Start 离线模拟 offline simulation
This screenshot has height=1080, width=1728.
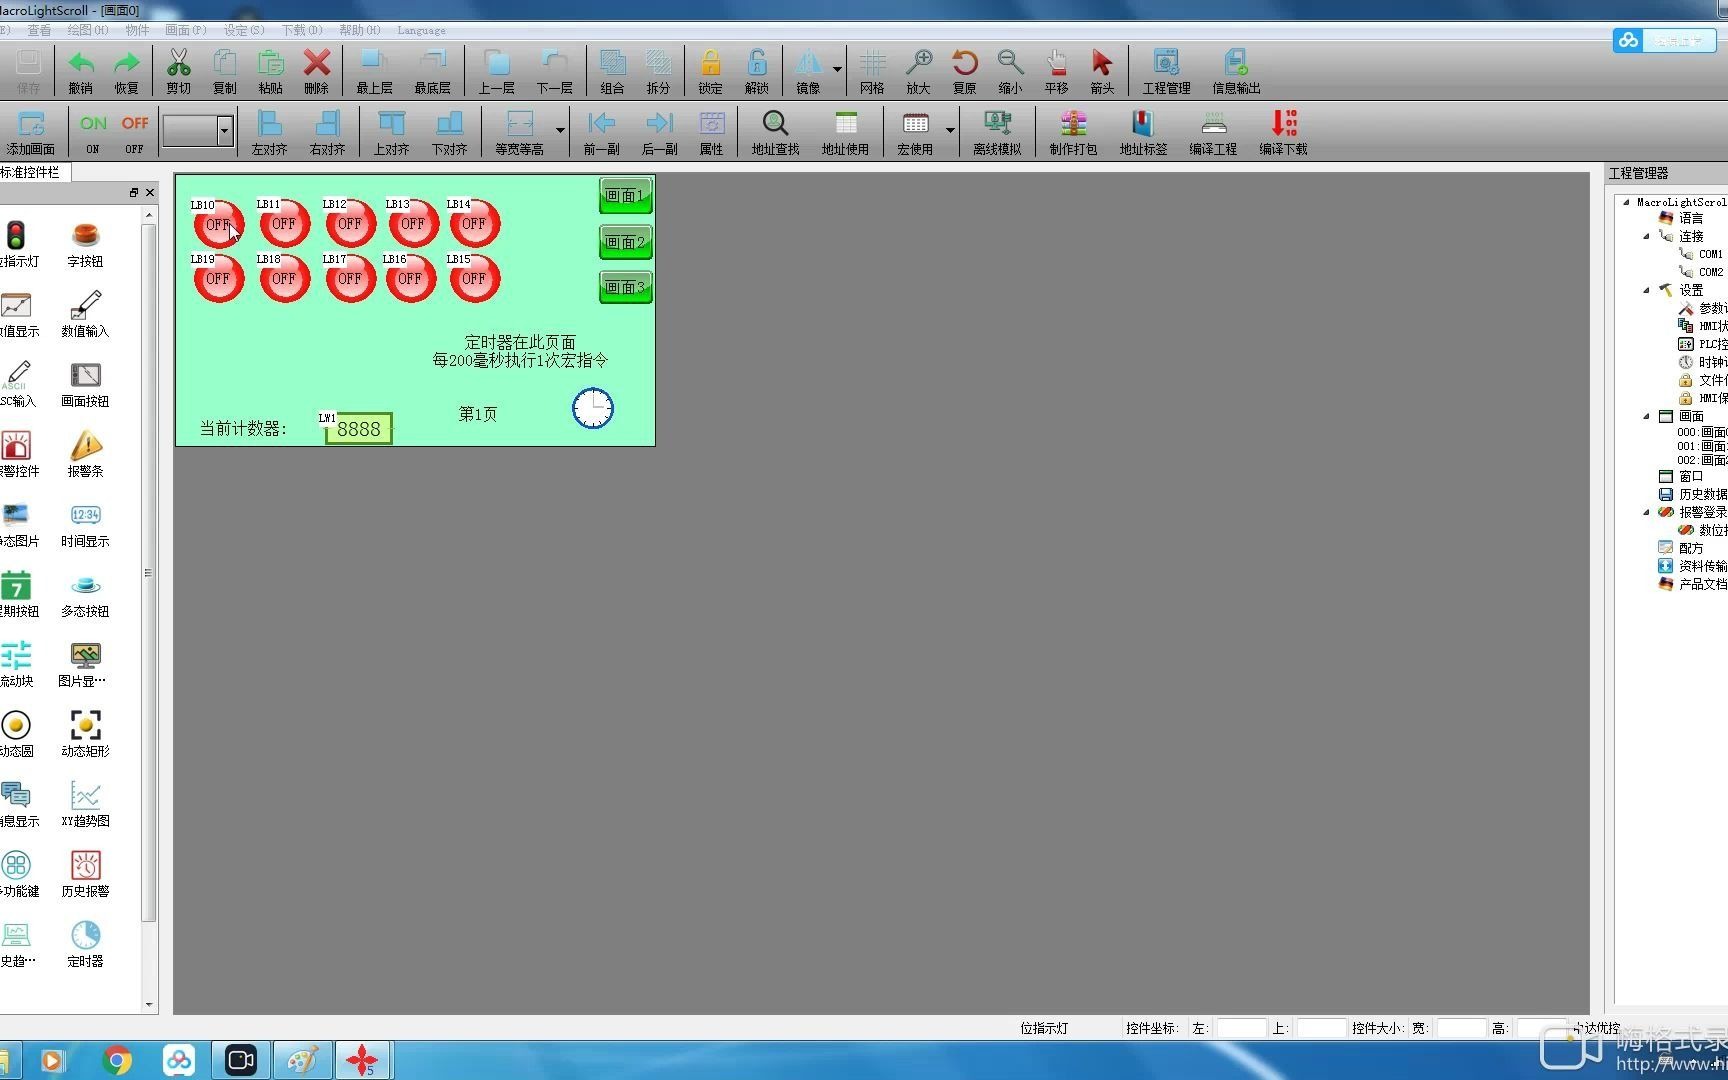click(x=998, y=132)
